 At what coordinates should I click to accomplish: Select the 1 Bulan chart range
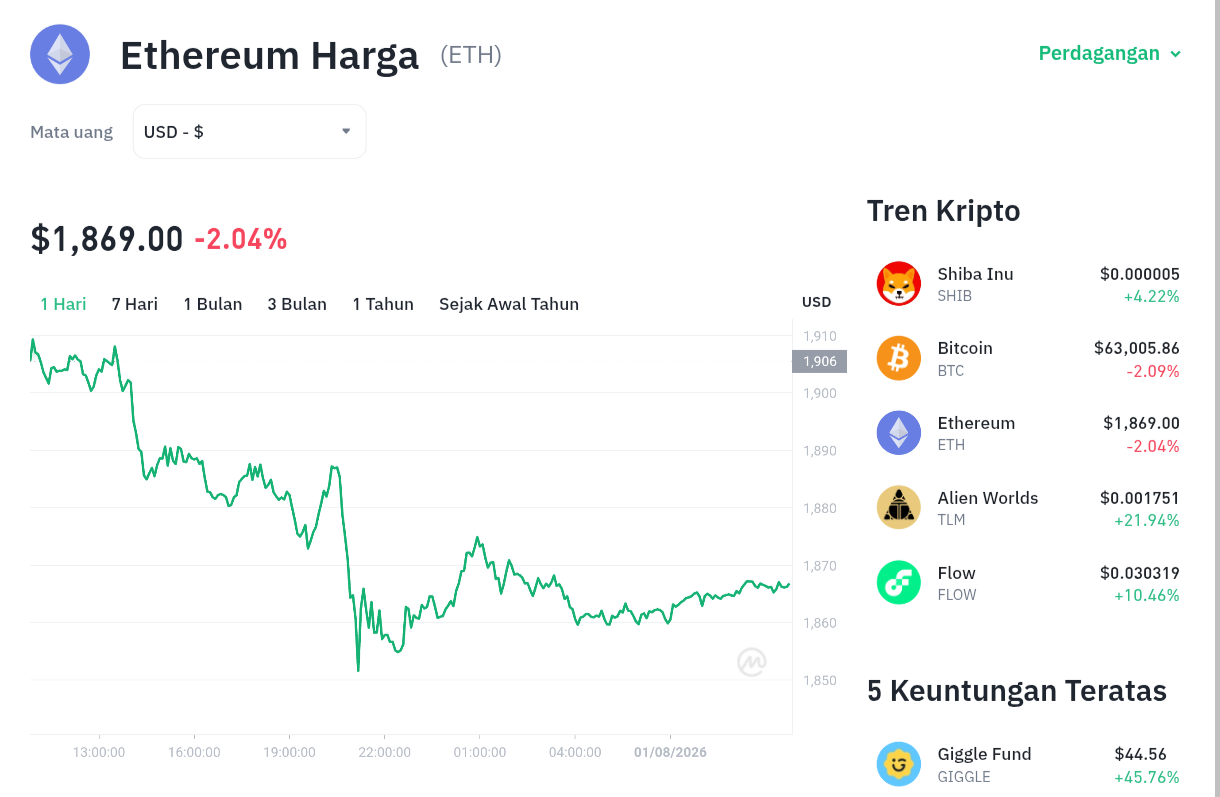tap(213, 304)
